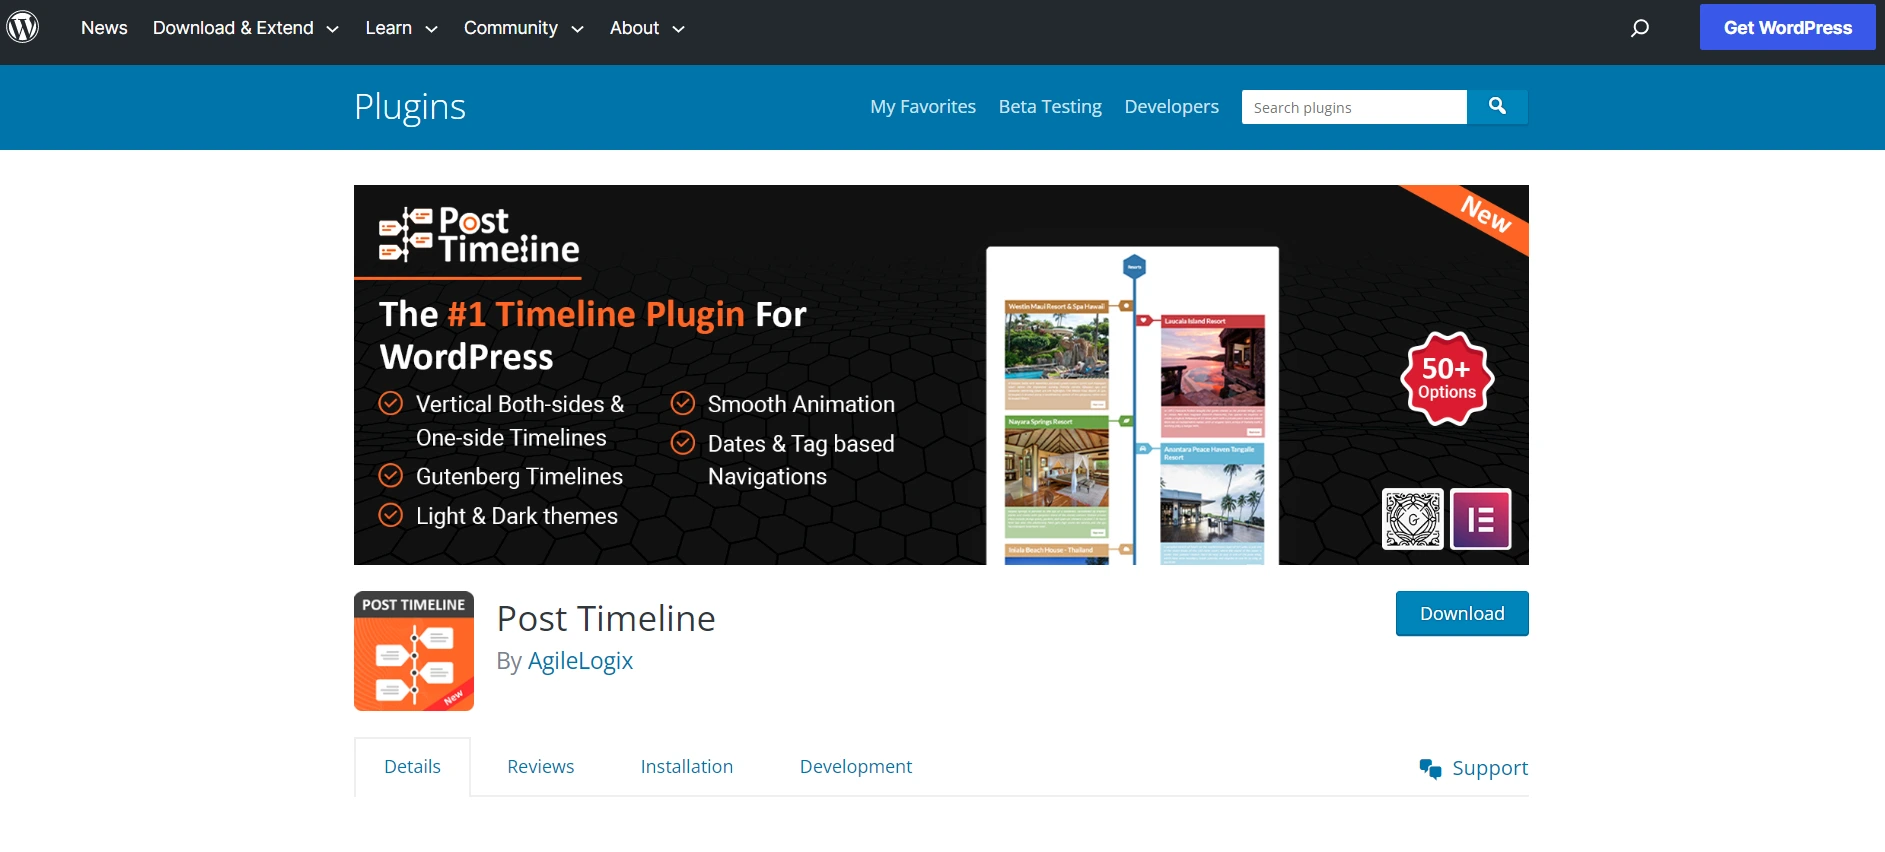Open the AgileLogix author link
The width and height of the screenshot is (1885, 852).
click(580, 661)
